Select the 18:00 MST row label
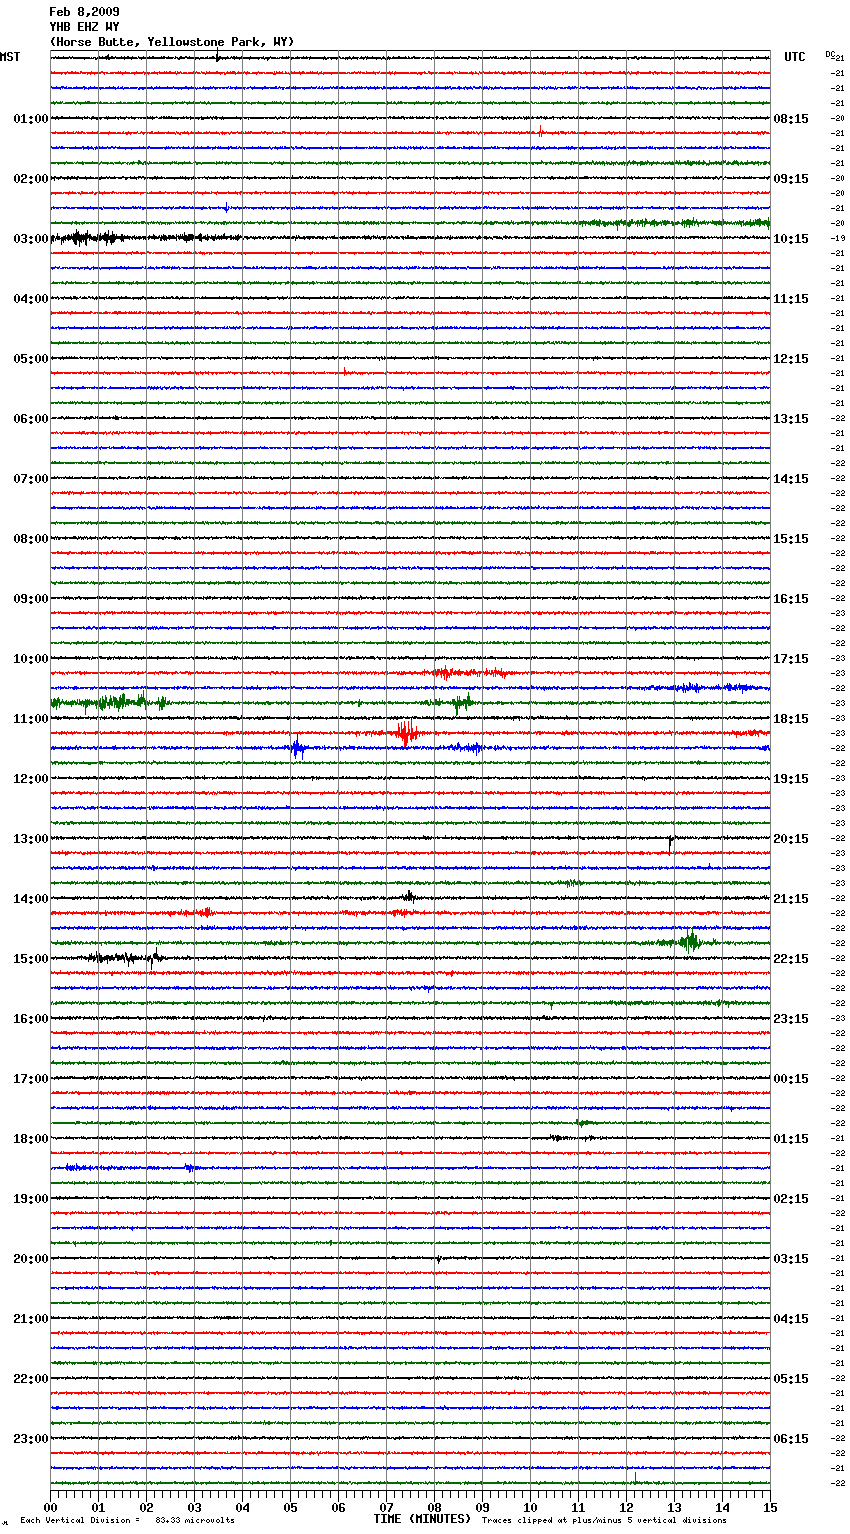The height and width of the screenshot is (1534, 850). (31, 1139)
